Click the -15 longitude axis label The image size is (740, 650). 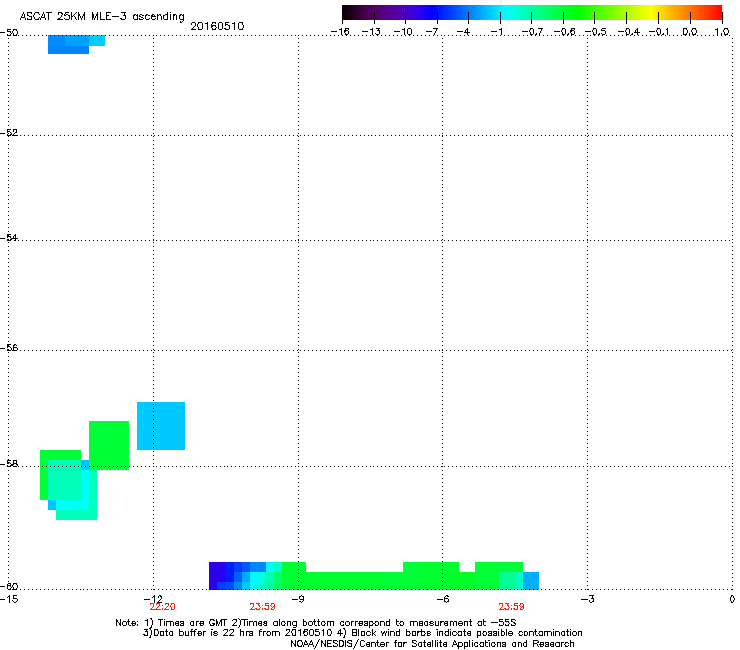9,599
